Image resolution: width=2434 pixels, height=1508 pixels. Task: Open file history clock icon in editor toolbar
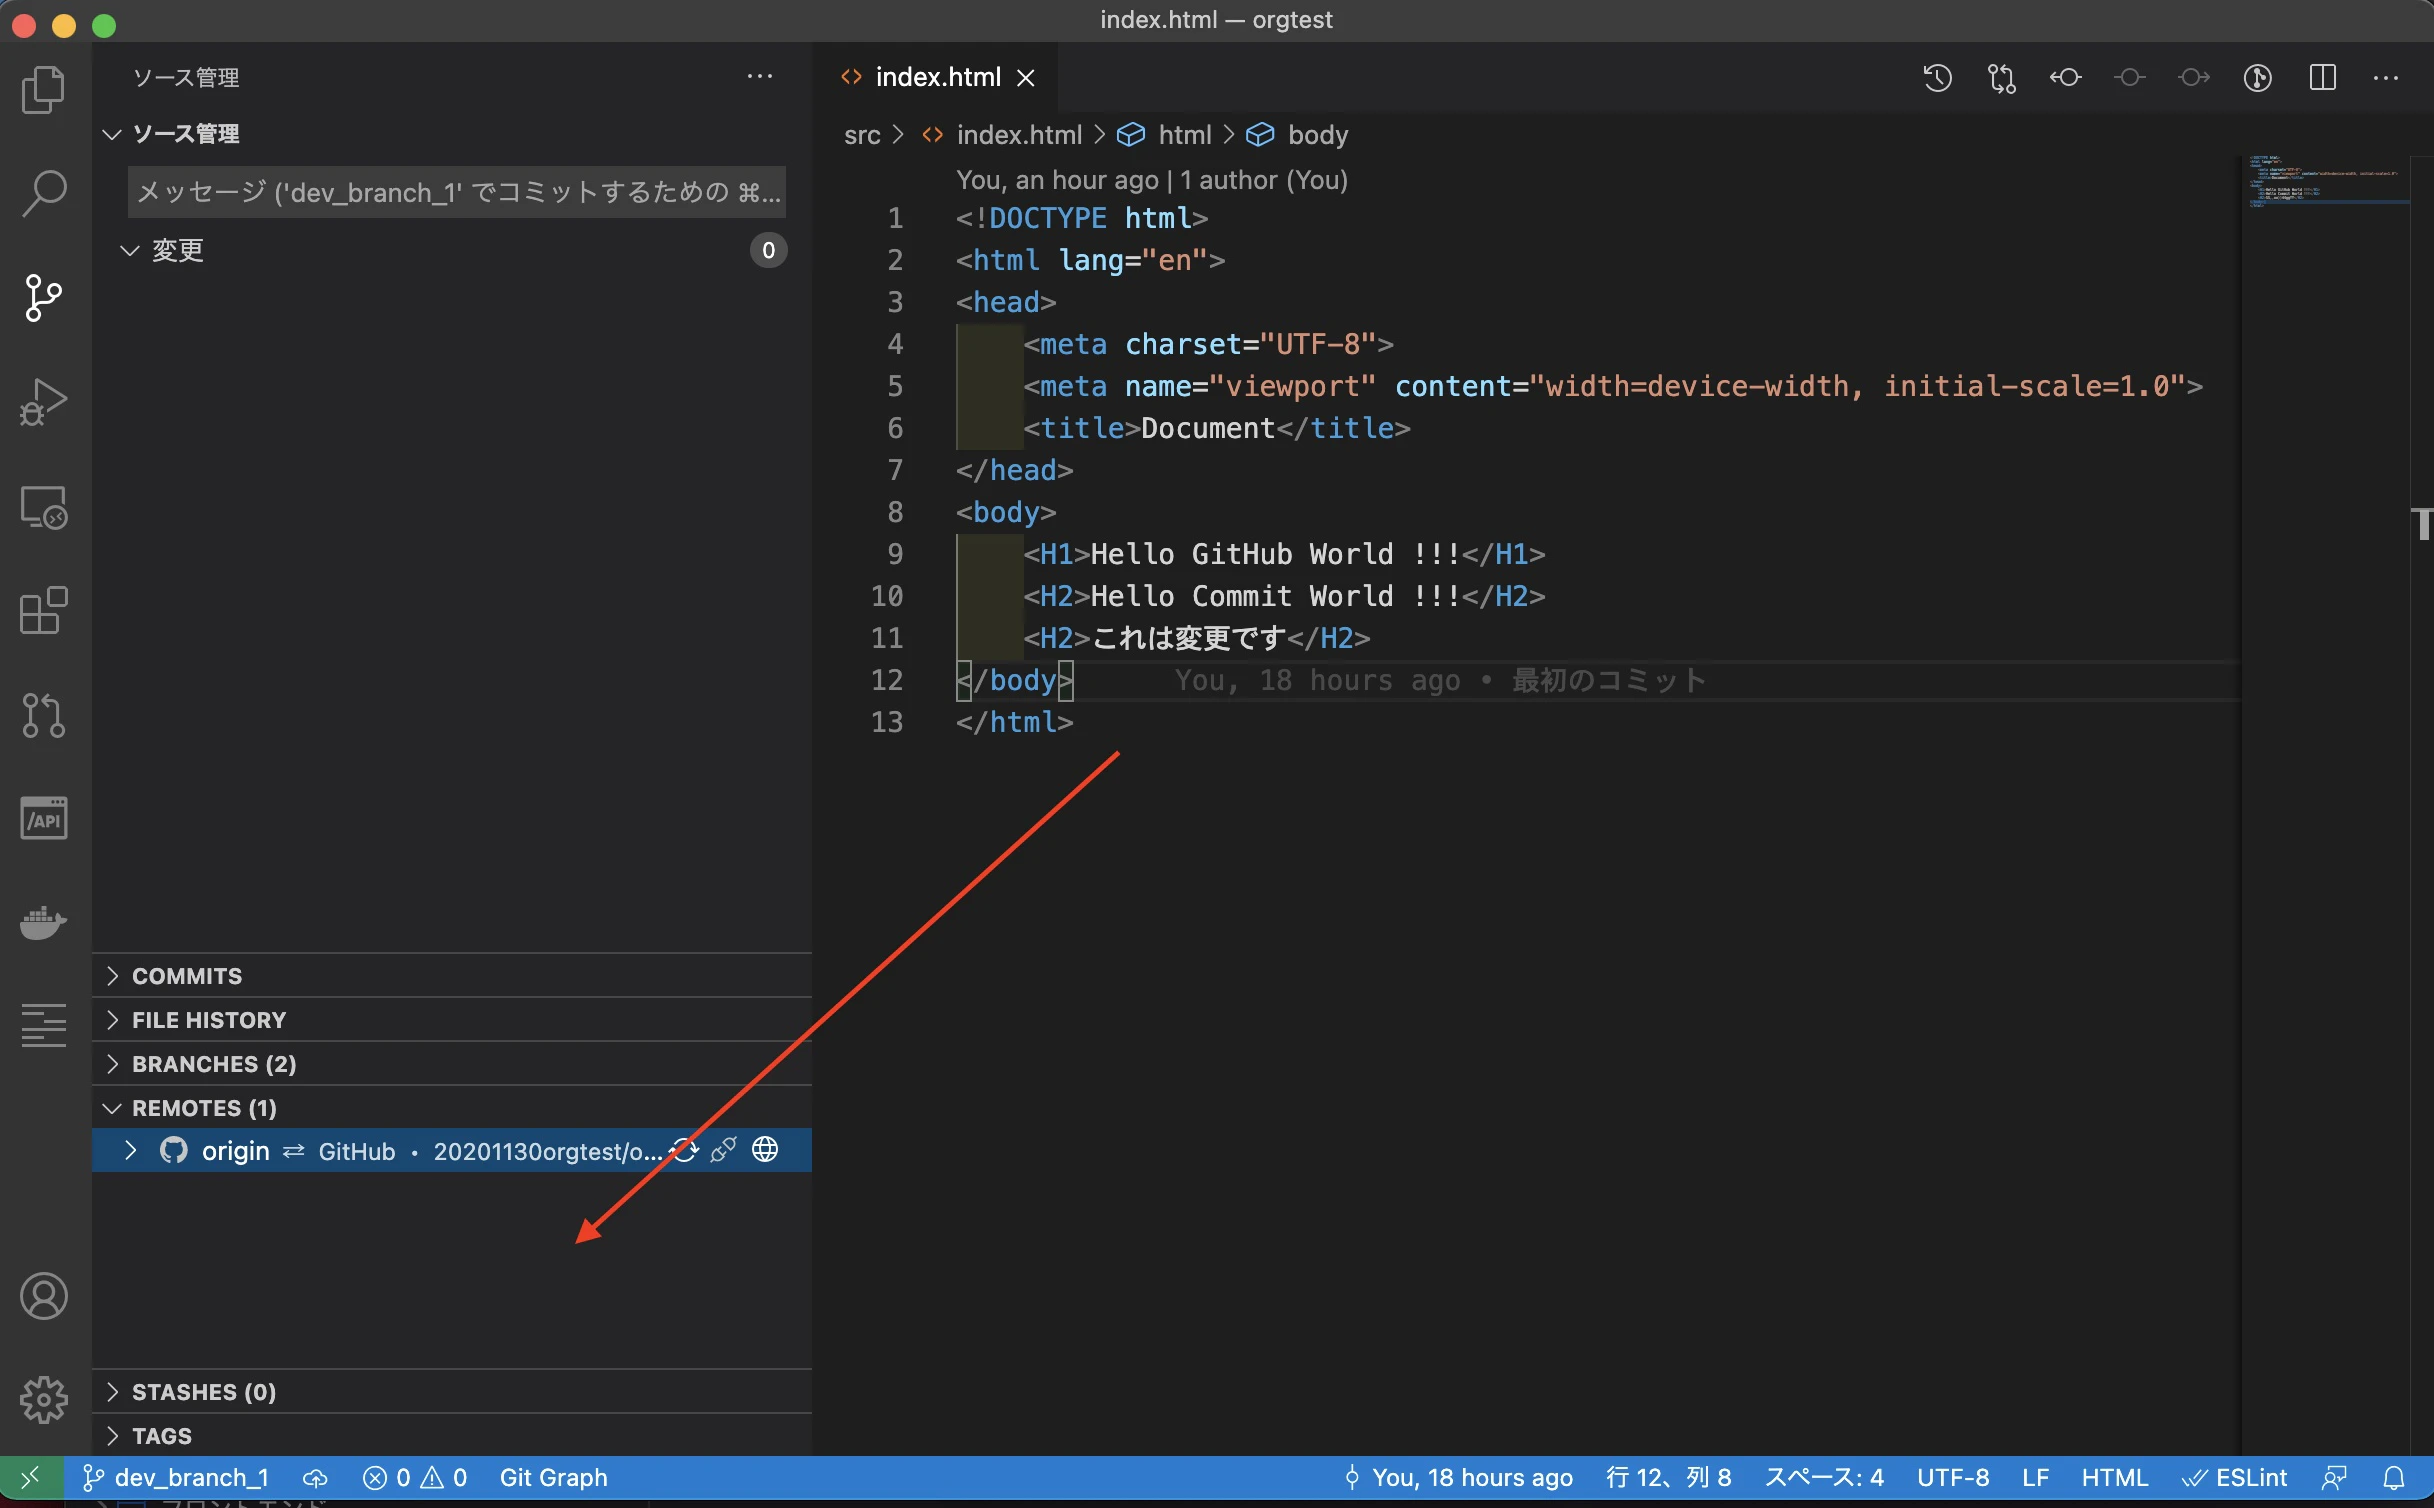coord(1937,78)
